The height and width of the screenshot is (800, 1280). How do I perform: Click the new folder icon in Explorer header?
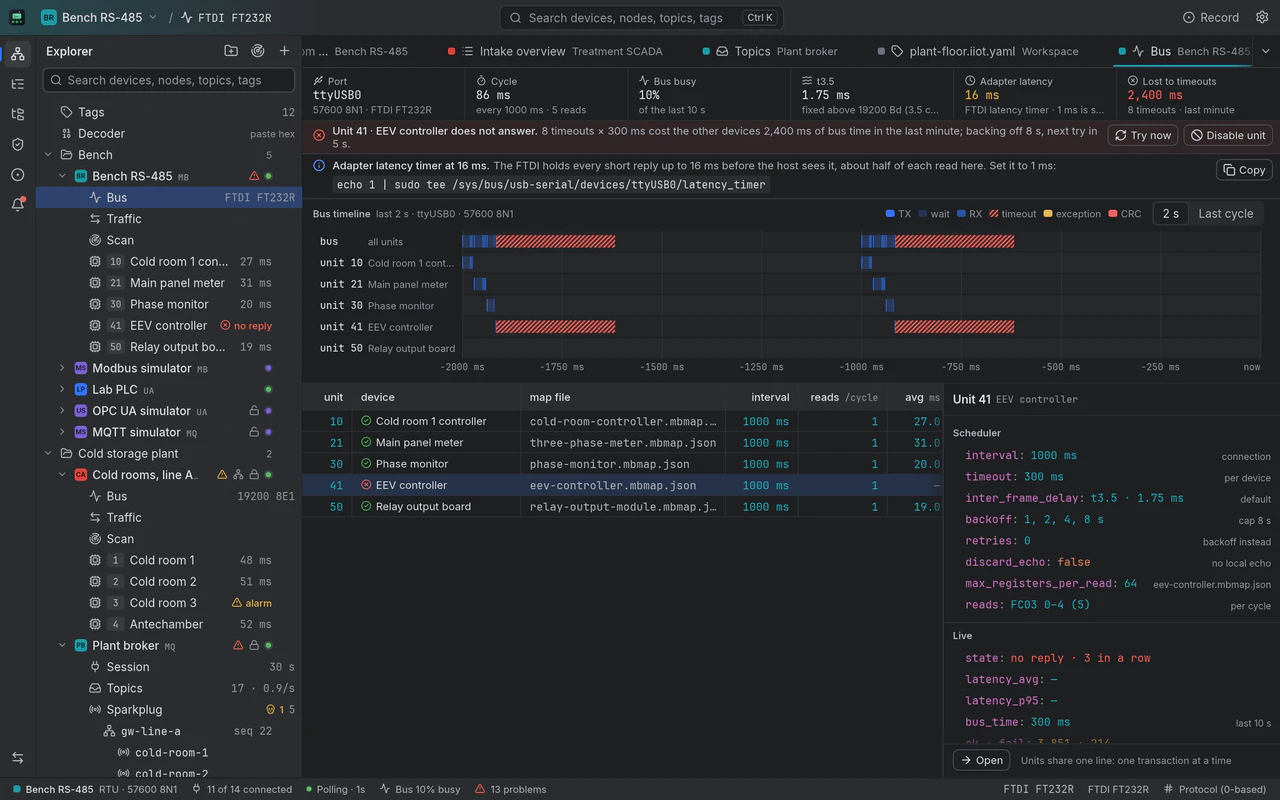pos(231,51)
